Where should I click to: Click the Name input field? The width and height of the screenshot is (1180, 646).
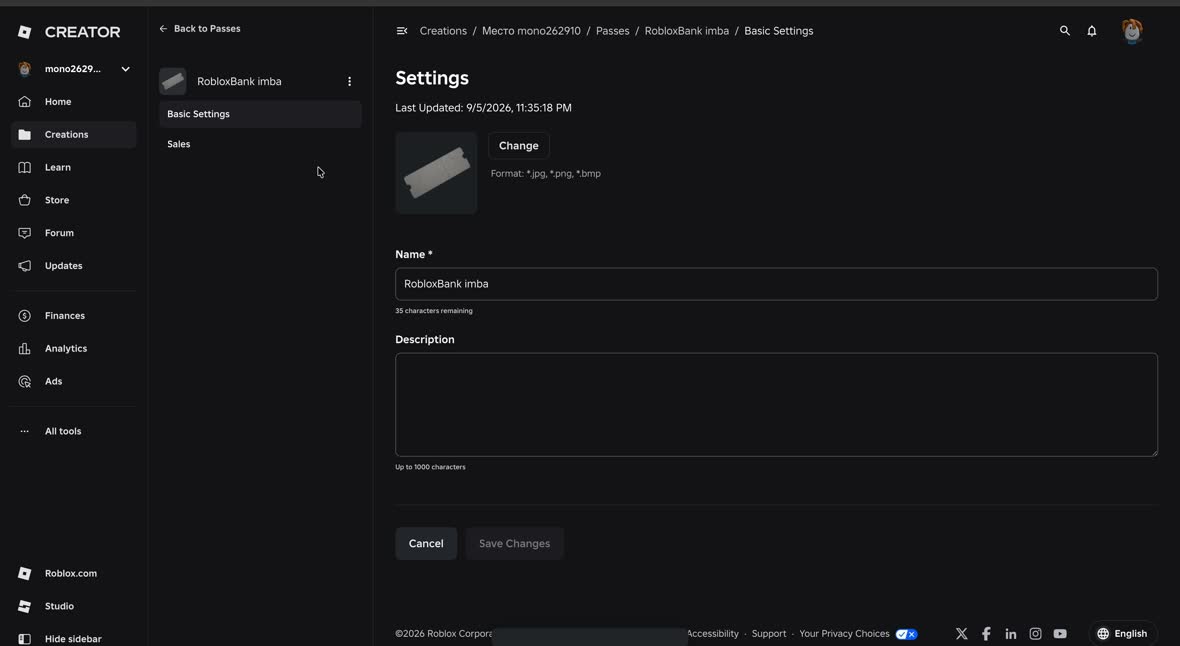(x=776, y=284)
